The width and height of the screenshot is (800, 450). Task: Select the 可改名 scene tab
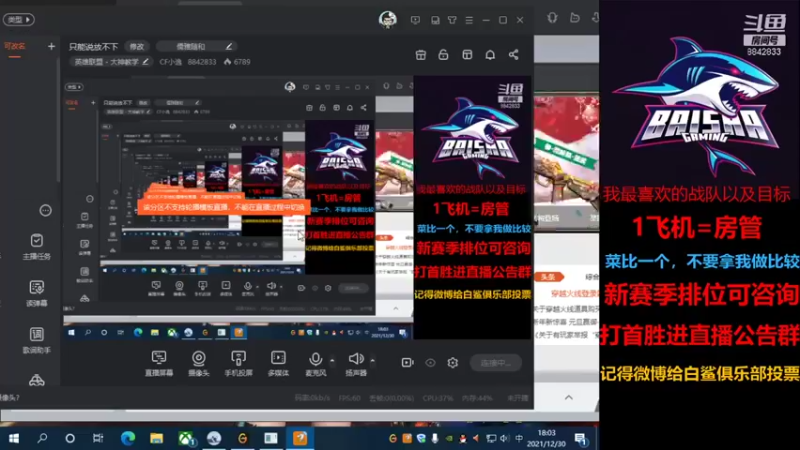(14, 46)
